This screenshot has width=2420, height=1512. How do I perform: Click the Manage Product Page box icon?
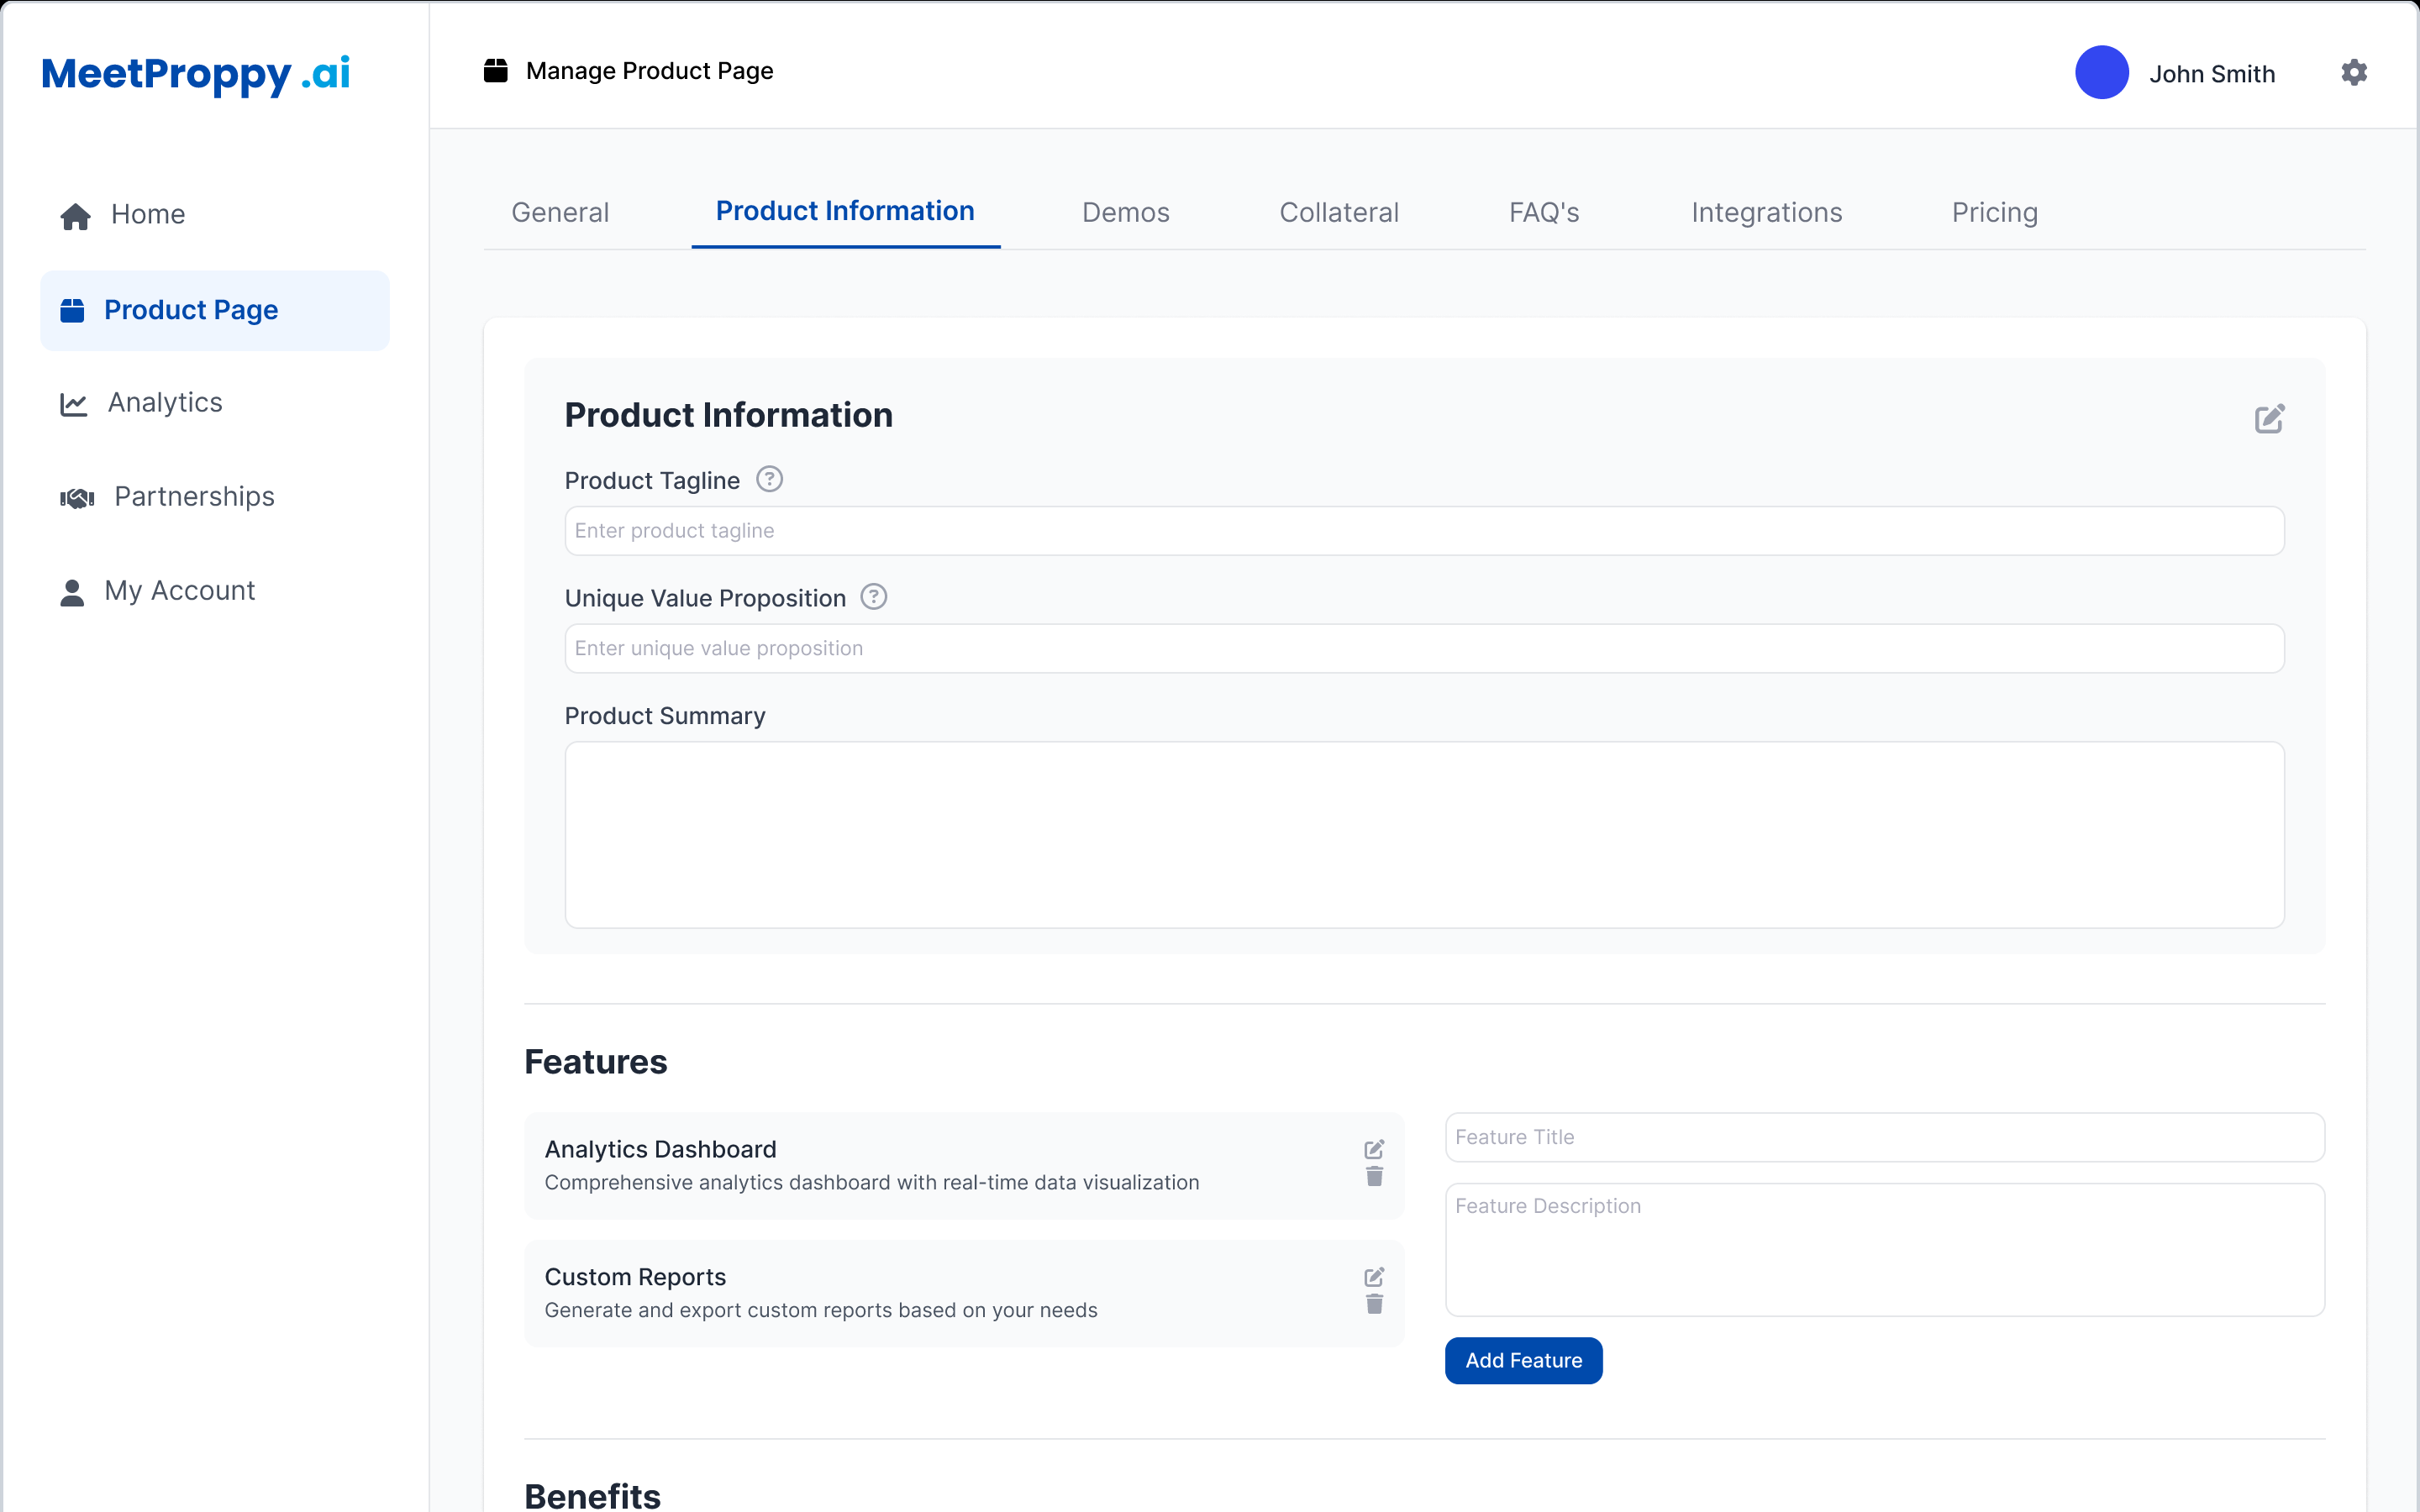tap(496, 70)
